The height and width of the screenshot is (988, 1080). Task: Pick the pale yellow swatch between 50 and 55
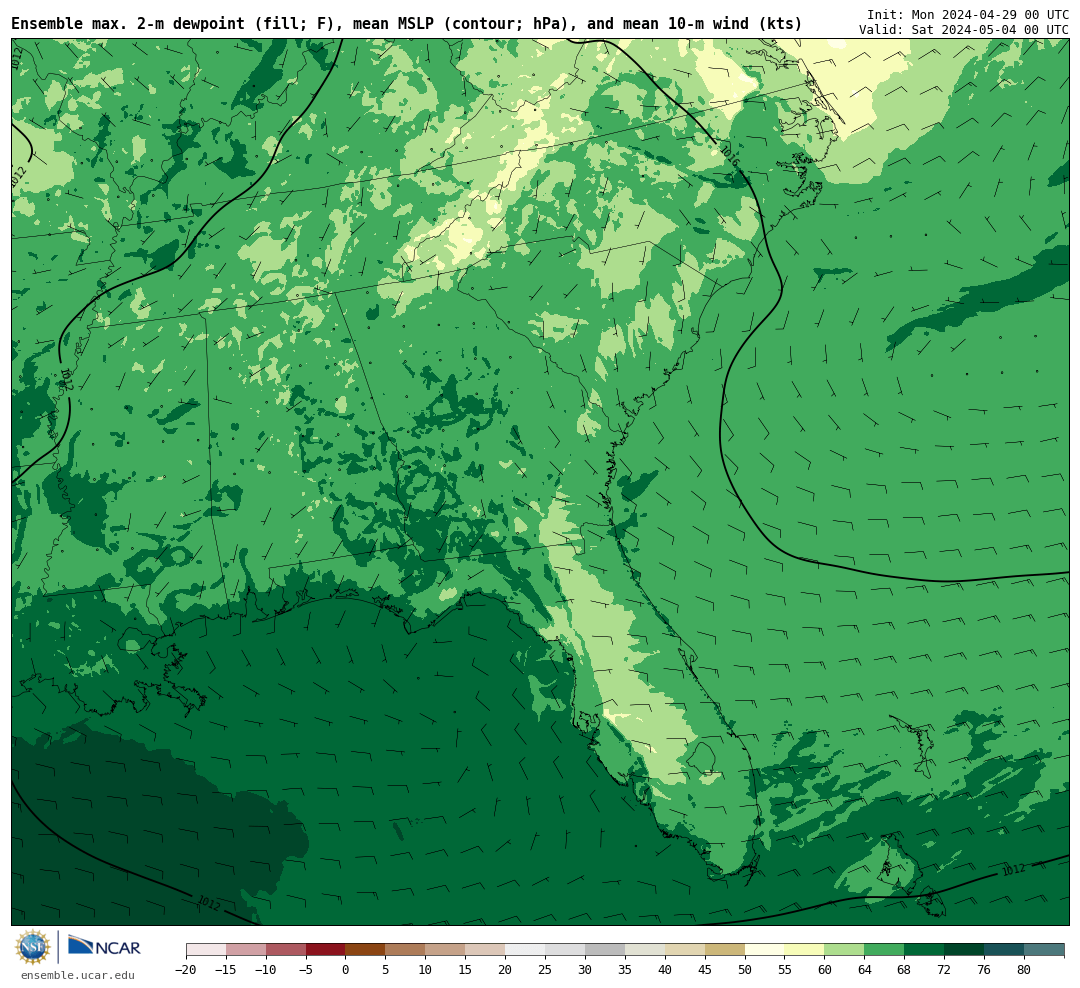coord(765,950)
